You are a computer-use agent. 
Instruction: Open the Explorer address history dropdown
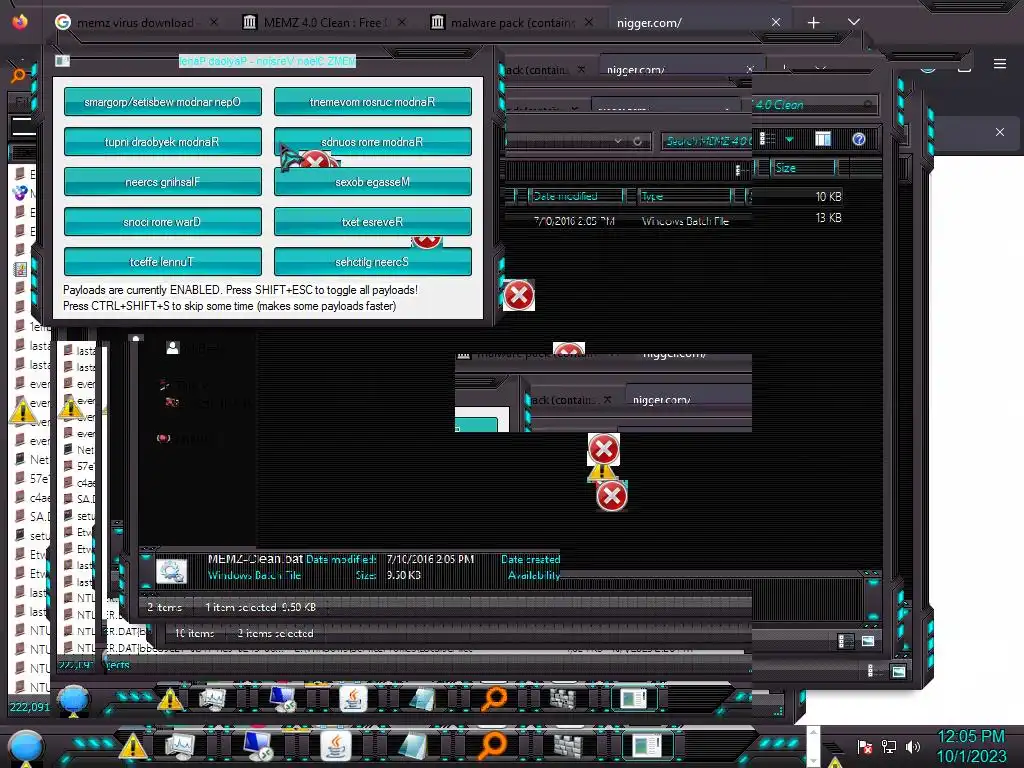(x=617, y=141)
